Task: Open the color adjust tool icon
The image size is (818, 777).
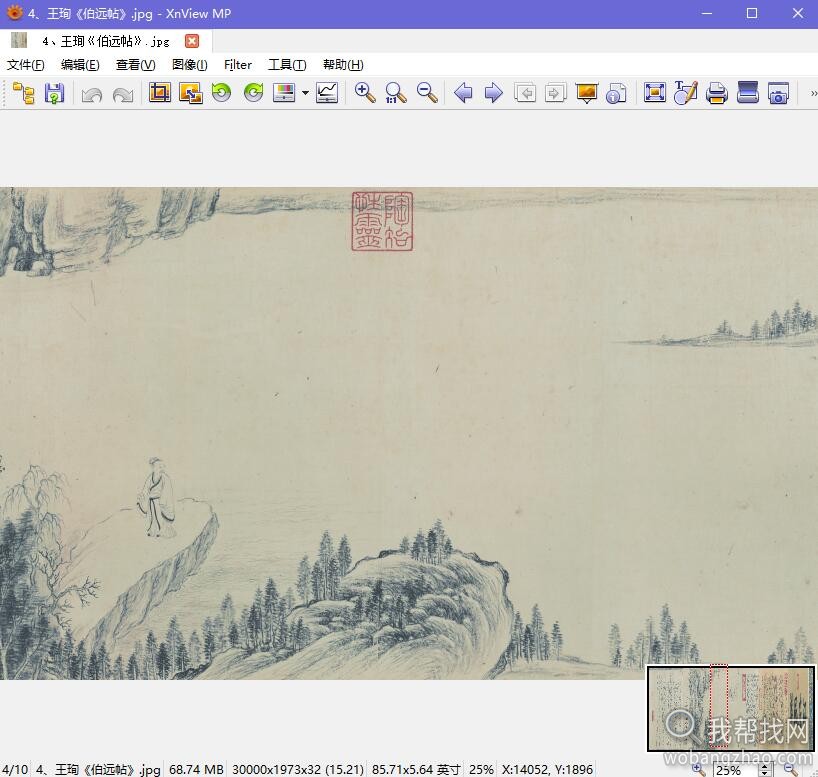Action: [284, 93]
